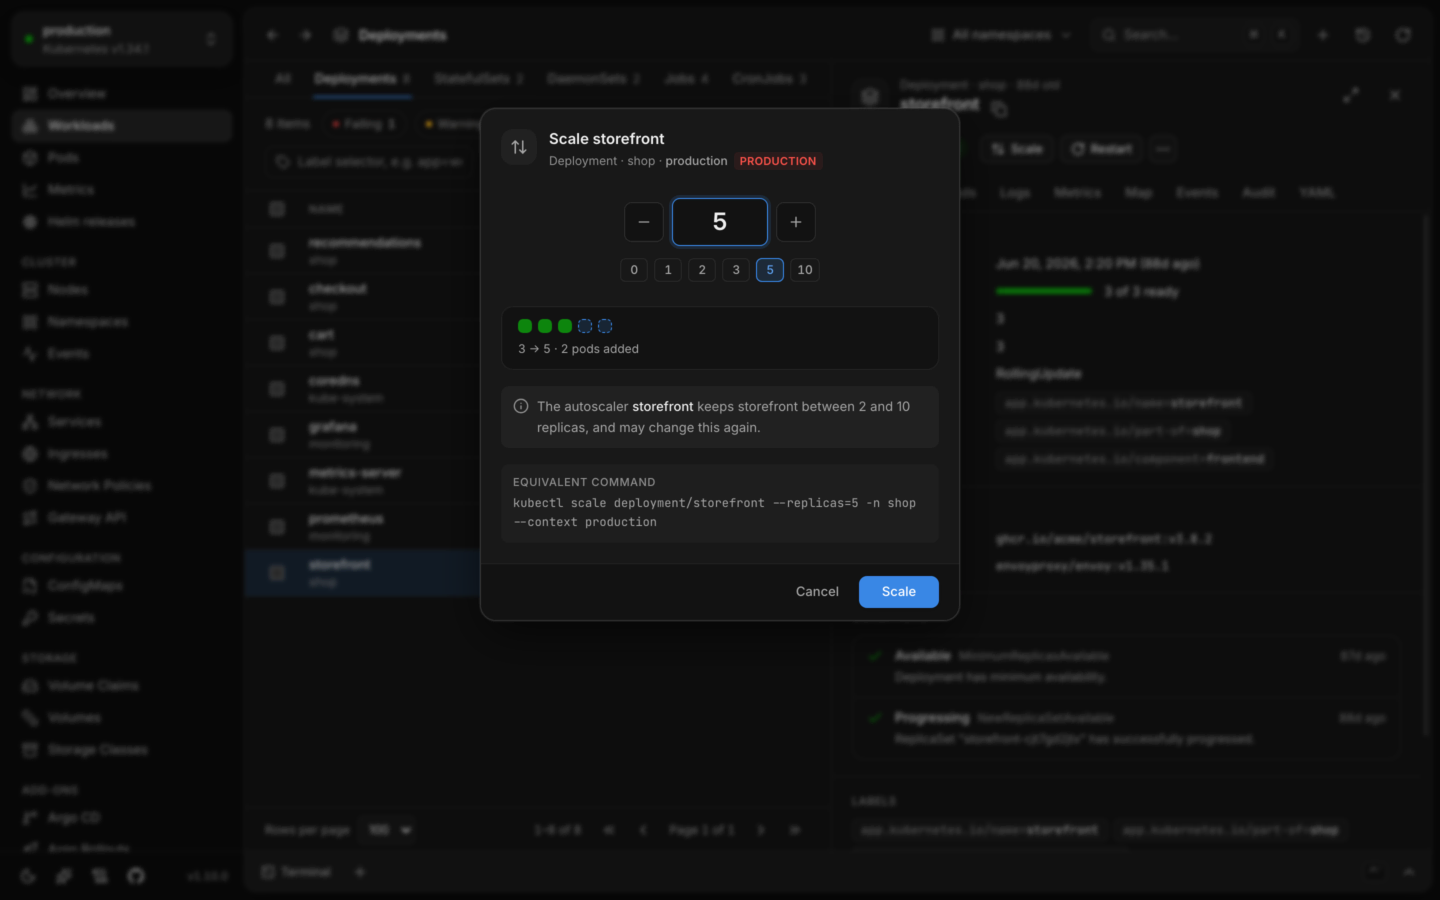Viewport: 1440px width, 900px height.
Task: Click the up-down arrows scale icon in the dialog header
Action: 519,148
